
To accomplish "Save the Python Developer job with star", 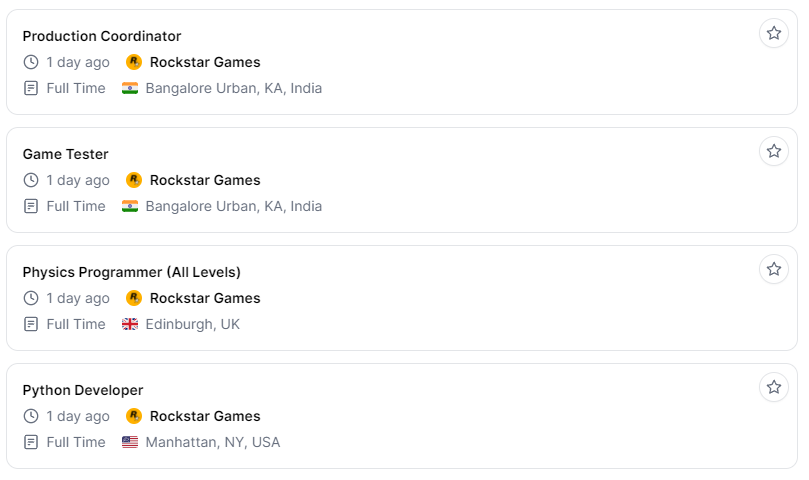I will (x=773, y=387).
